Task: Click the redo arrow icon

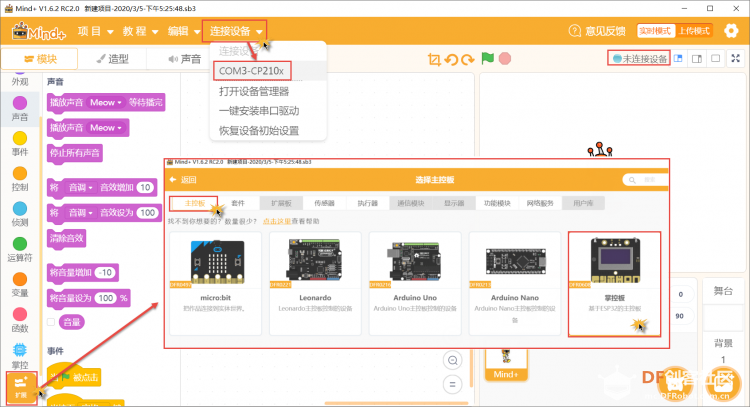Action: click(x=468, y=59)
